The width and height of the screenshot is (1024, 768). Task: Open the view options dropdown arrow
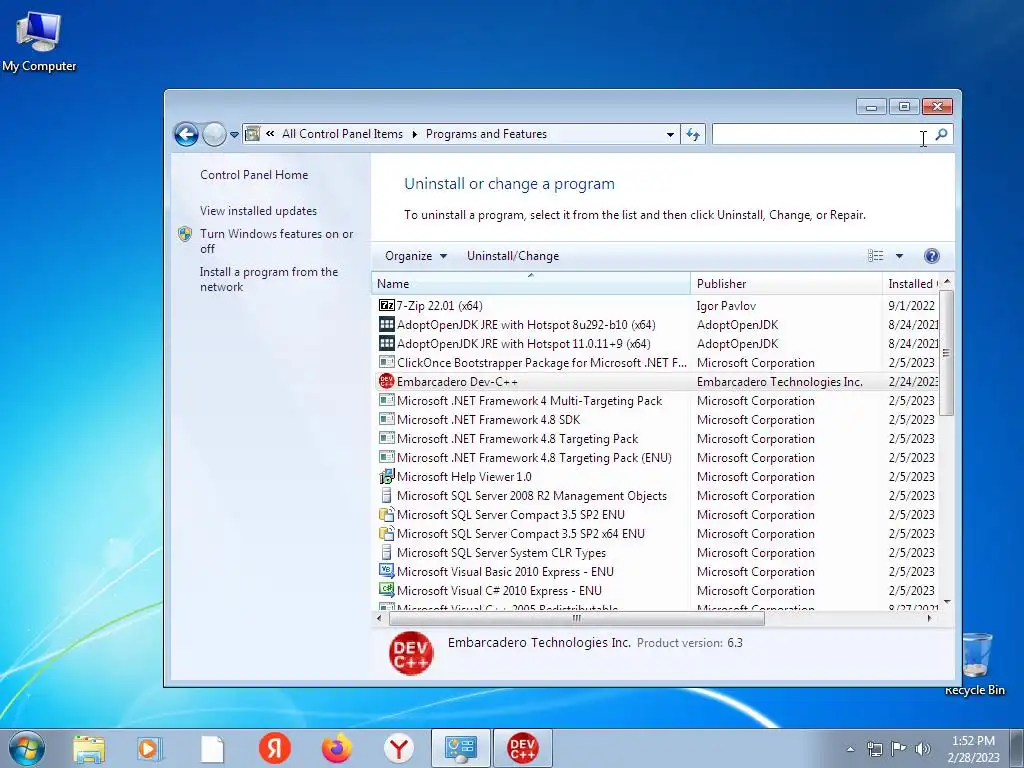899,256
